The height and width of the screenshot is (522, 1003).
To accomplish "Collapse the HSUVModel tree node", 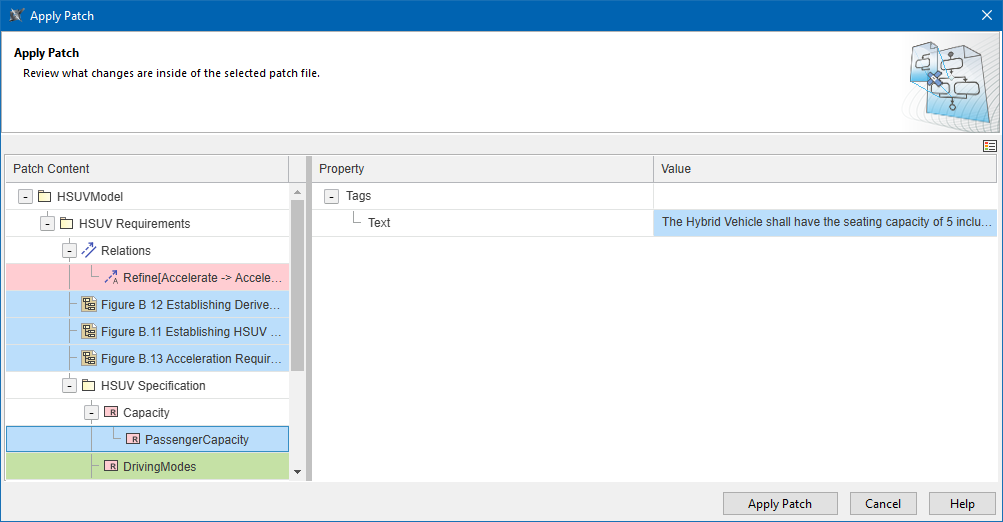I will 25,197.
